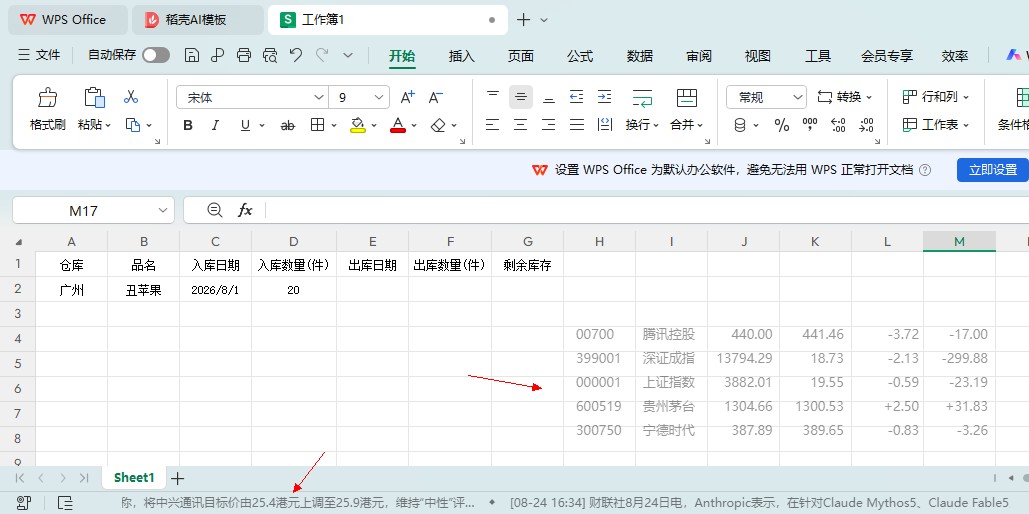Click the Format Painter (格式刷) icon
The image size is (1029, 514).
[47, 98]
